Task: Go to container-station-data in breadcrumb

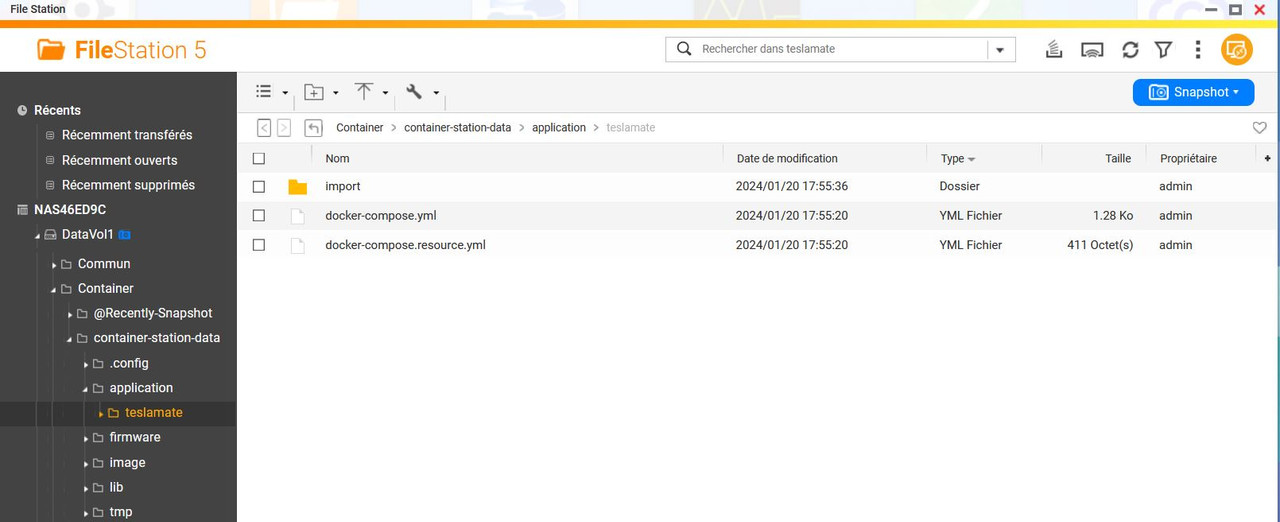Action: coord(458,128)
